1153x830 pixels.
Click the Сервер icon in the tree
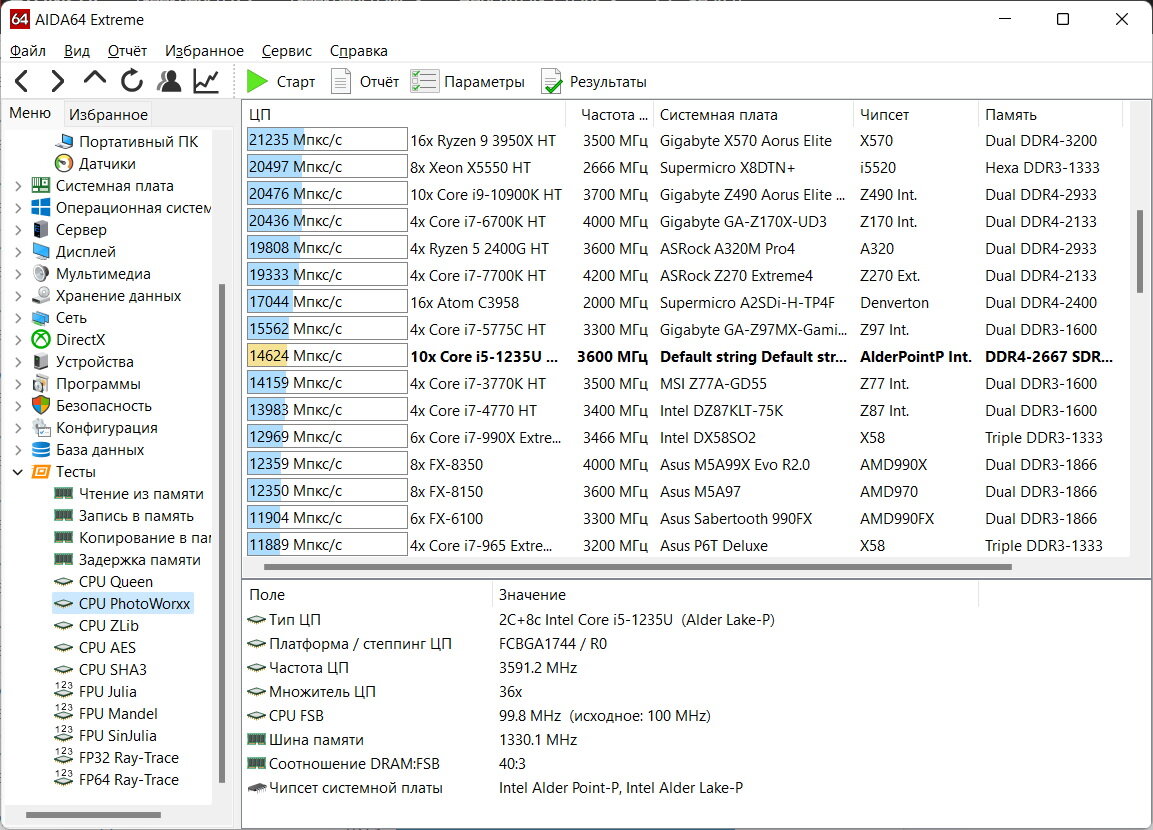click(x=41, y=229)
